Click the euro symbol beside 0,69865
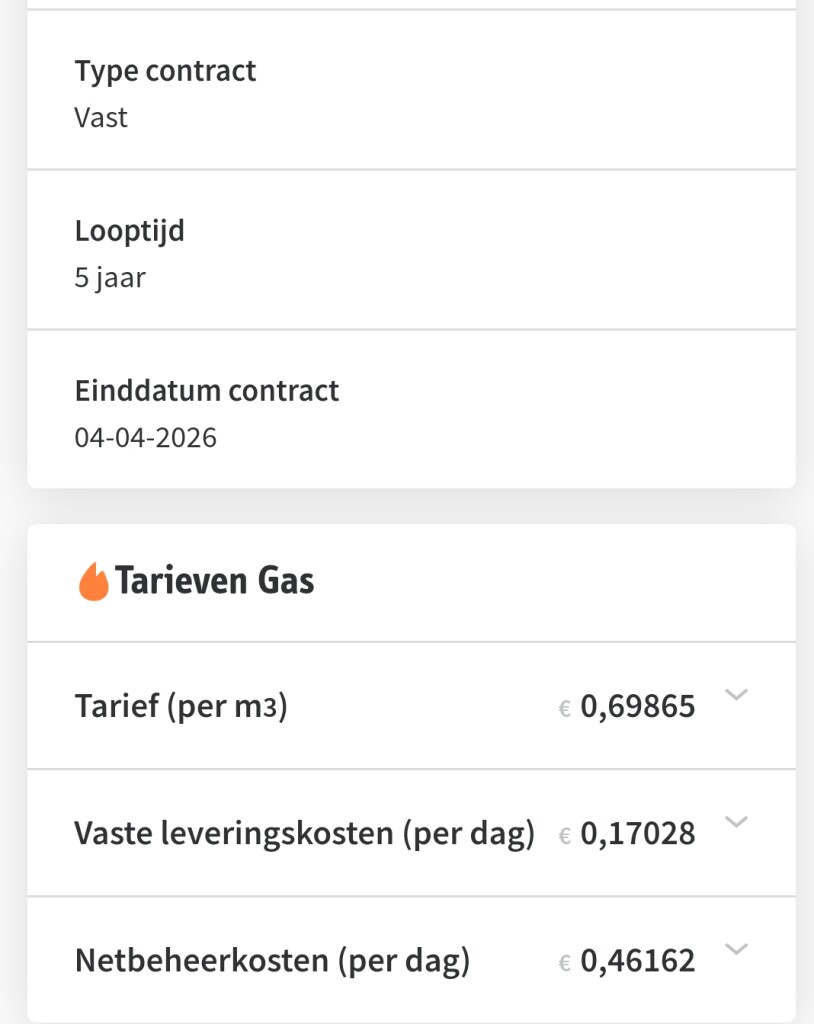Image resolution: width=814 pixels, height=1024 pixels. point(565,709)
